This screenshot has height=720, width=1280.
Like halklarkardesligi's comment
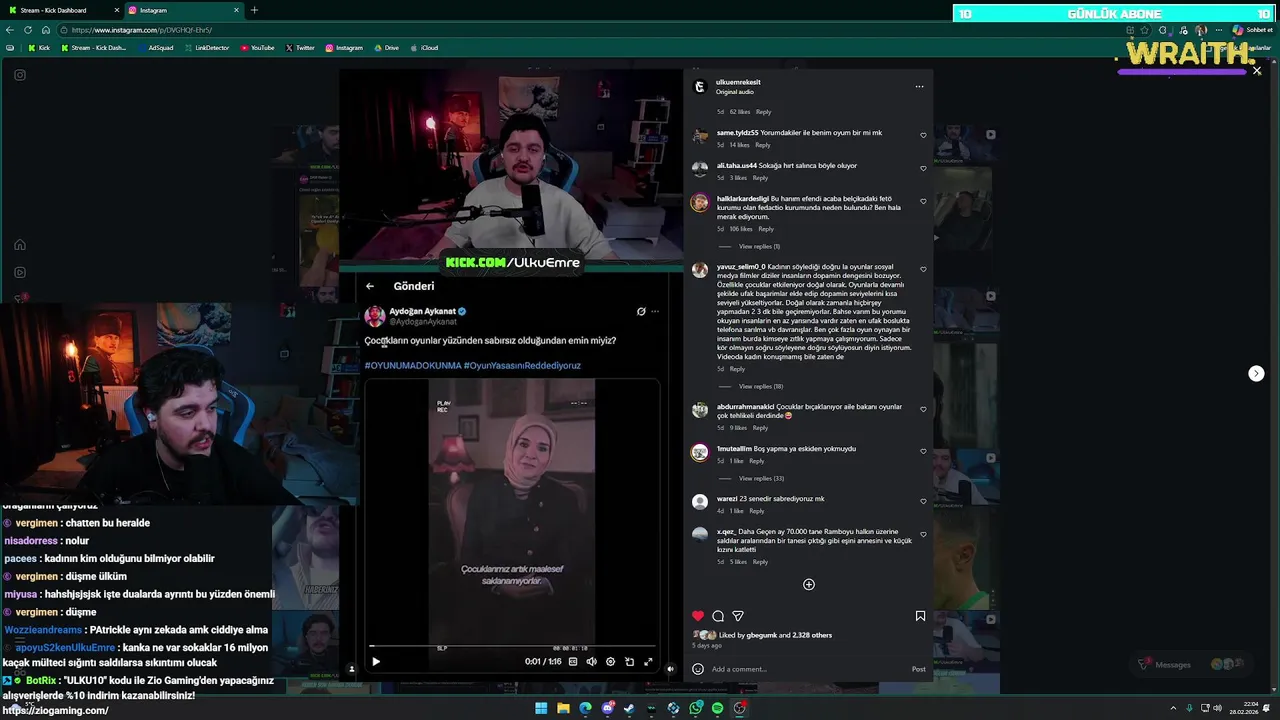click(x=923, y=201)
